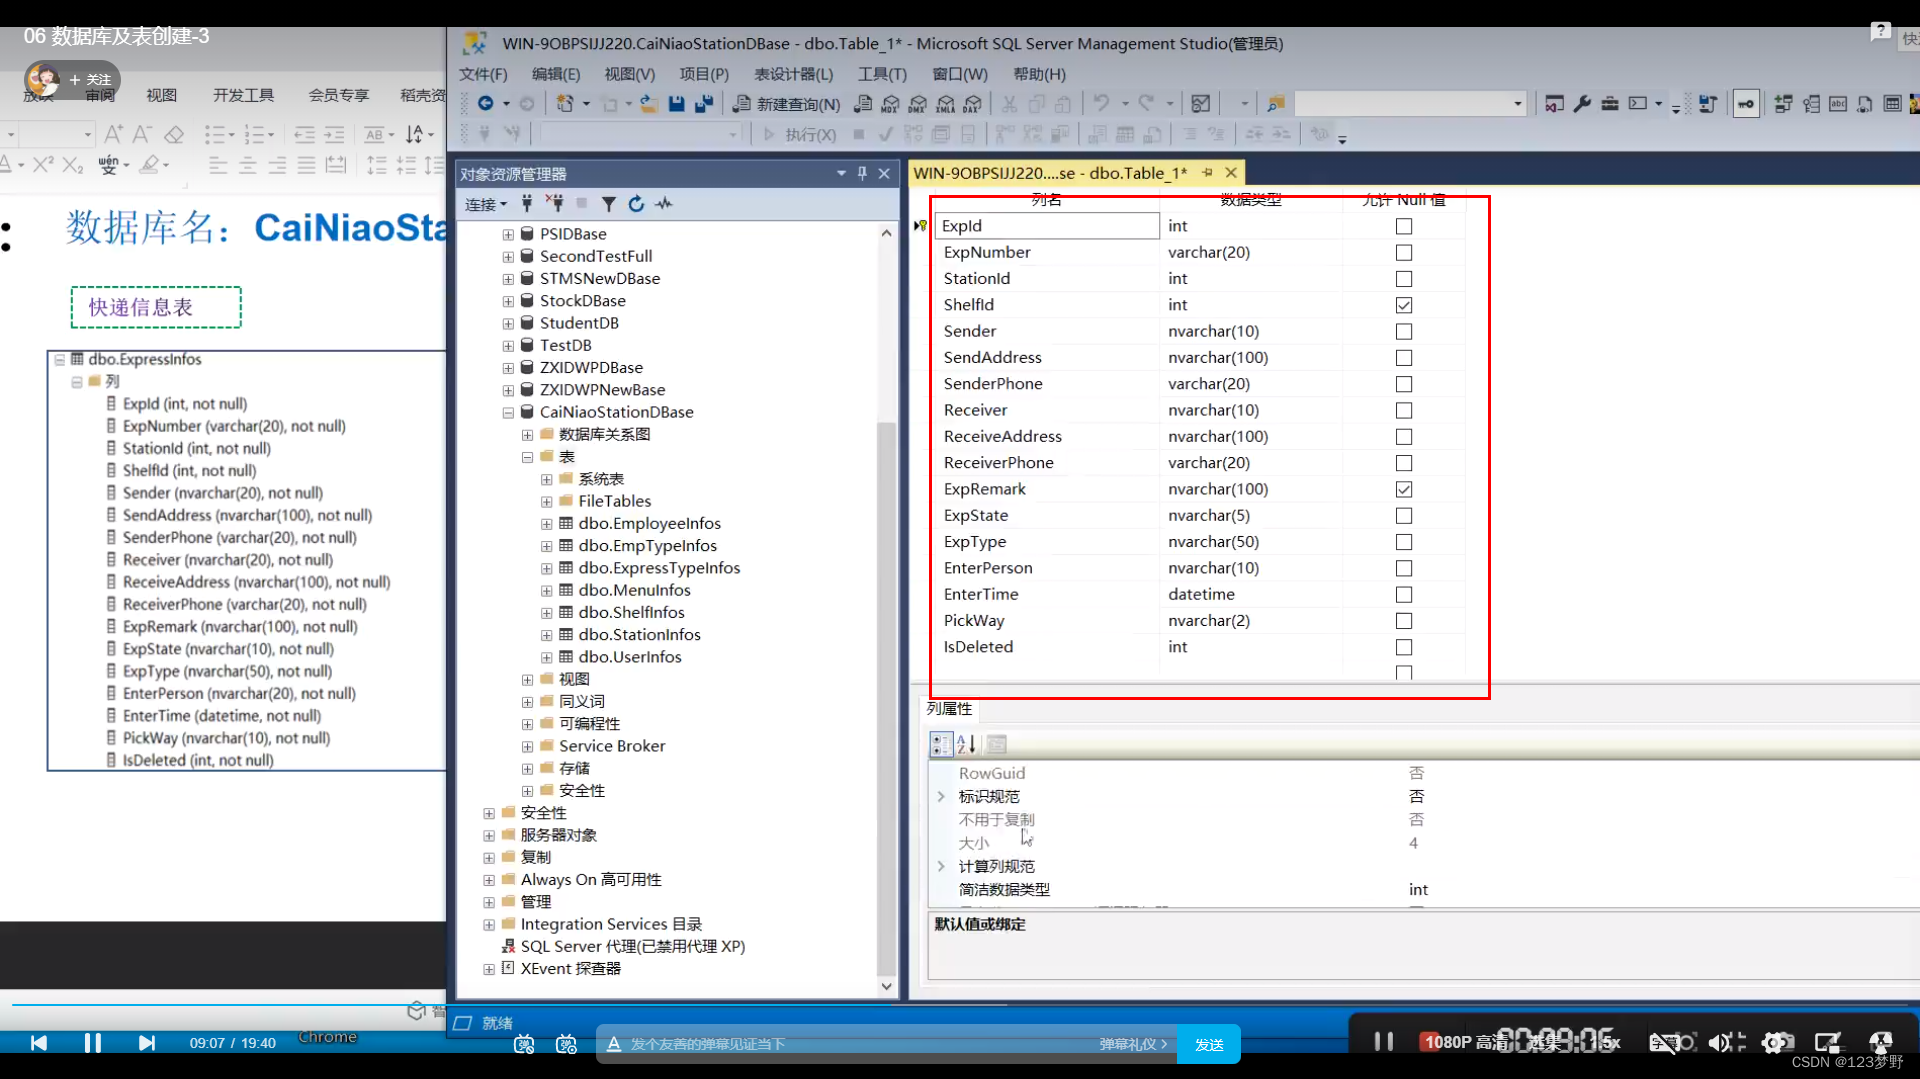Expand the 计算列规范 property group
1920x1079 pixels.
pos(941,866)
